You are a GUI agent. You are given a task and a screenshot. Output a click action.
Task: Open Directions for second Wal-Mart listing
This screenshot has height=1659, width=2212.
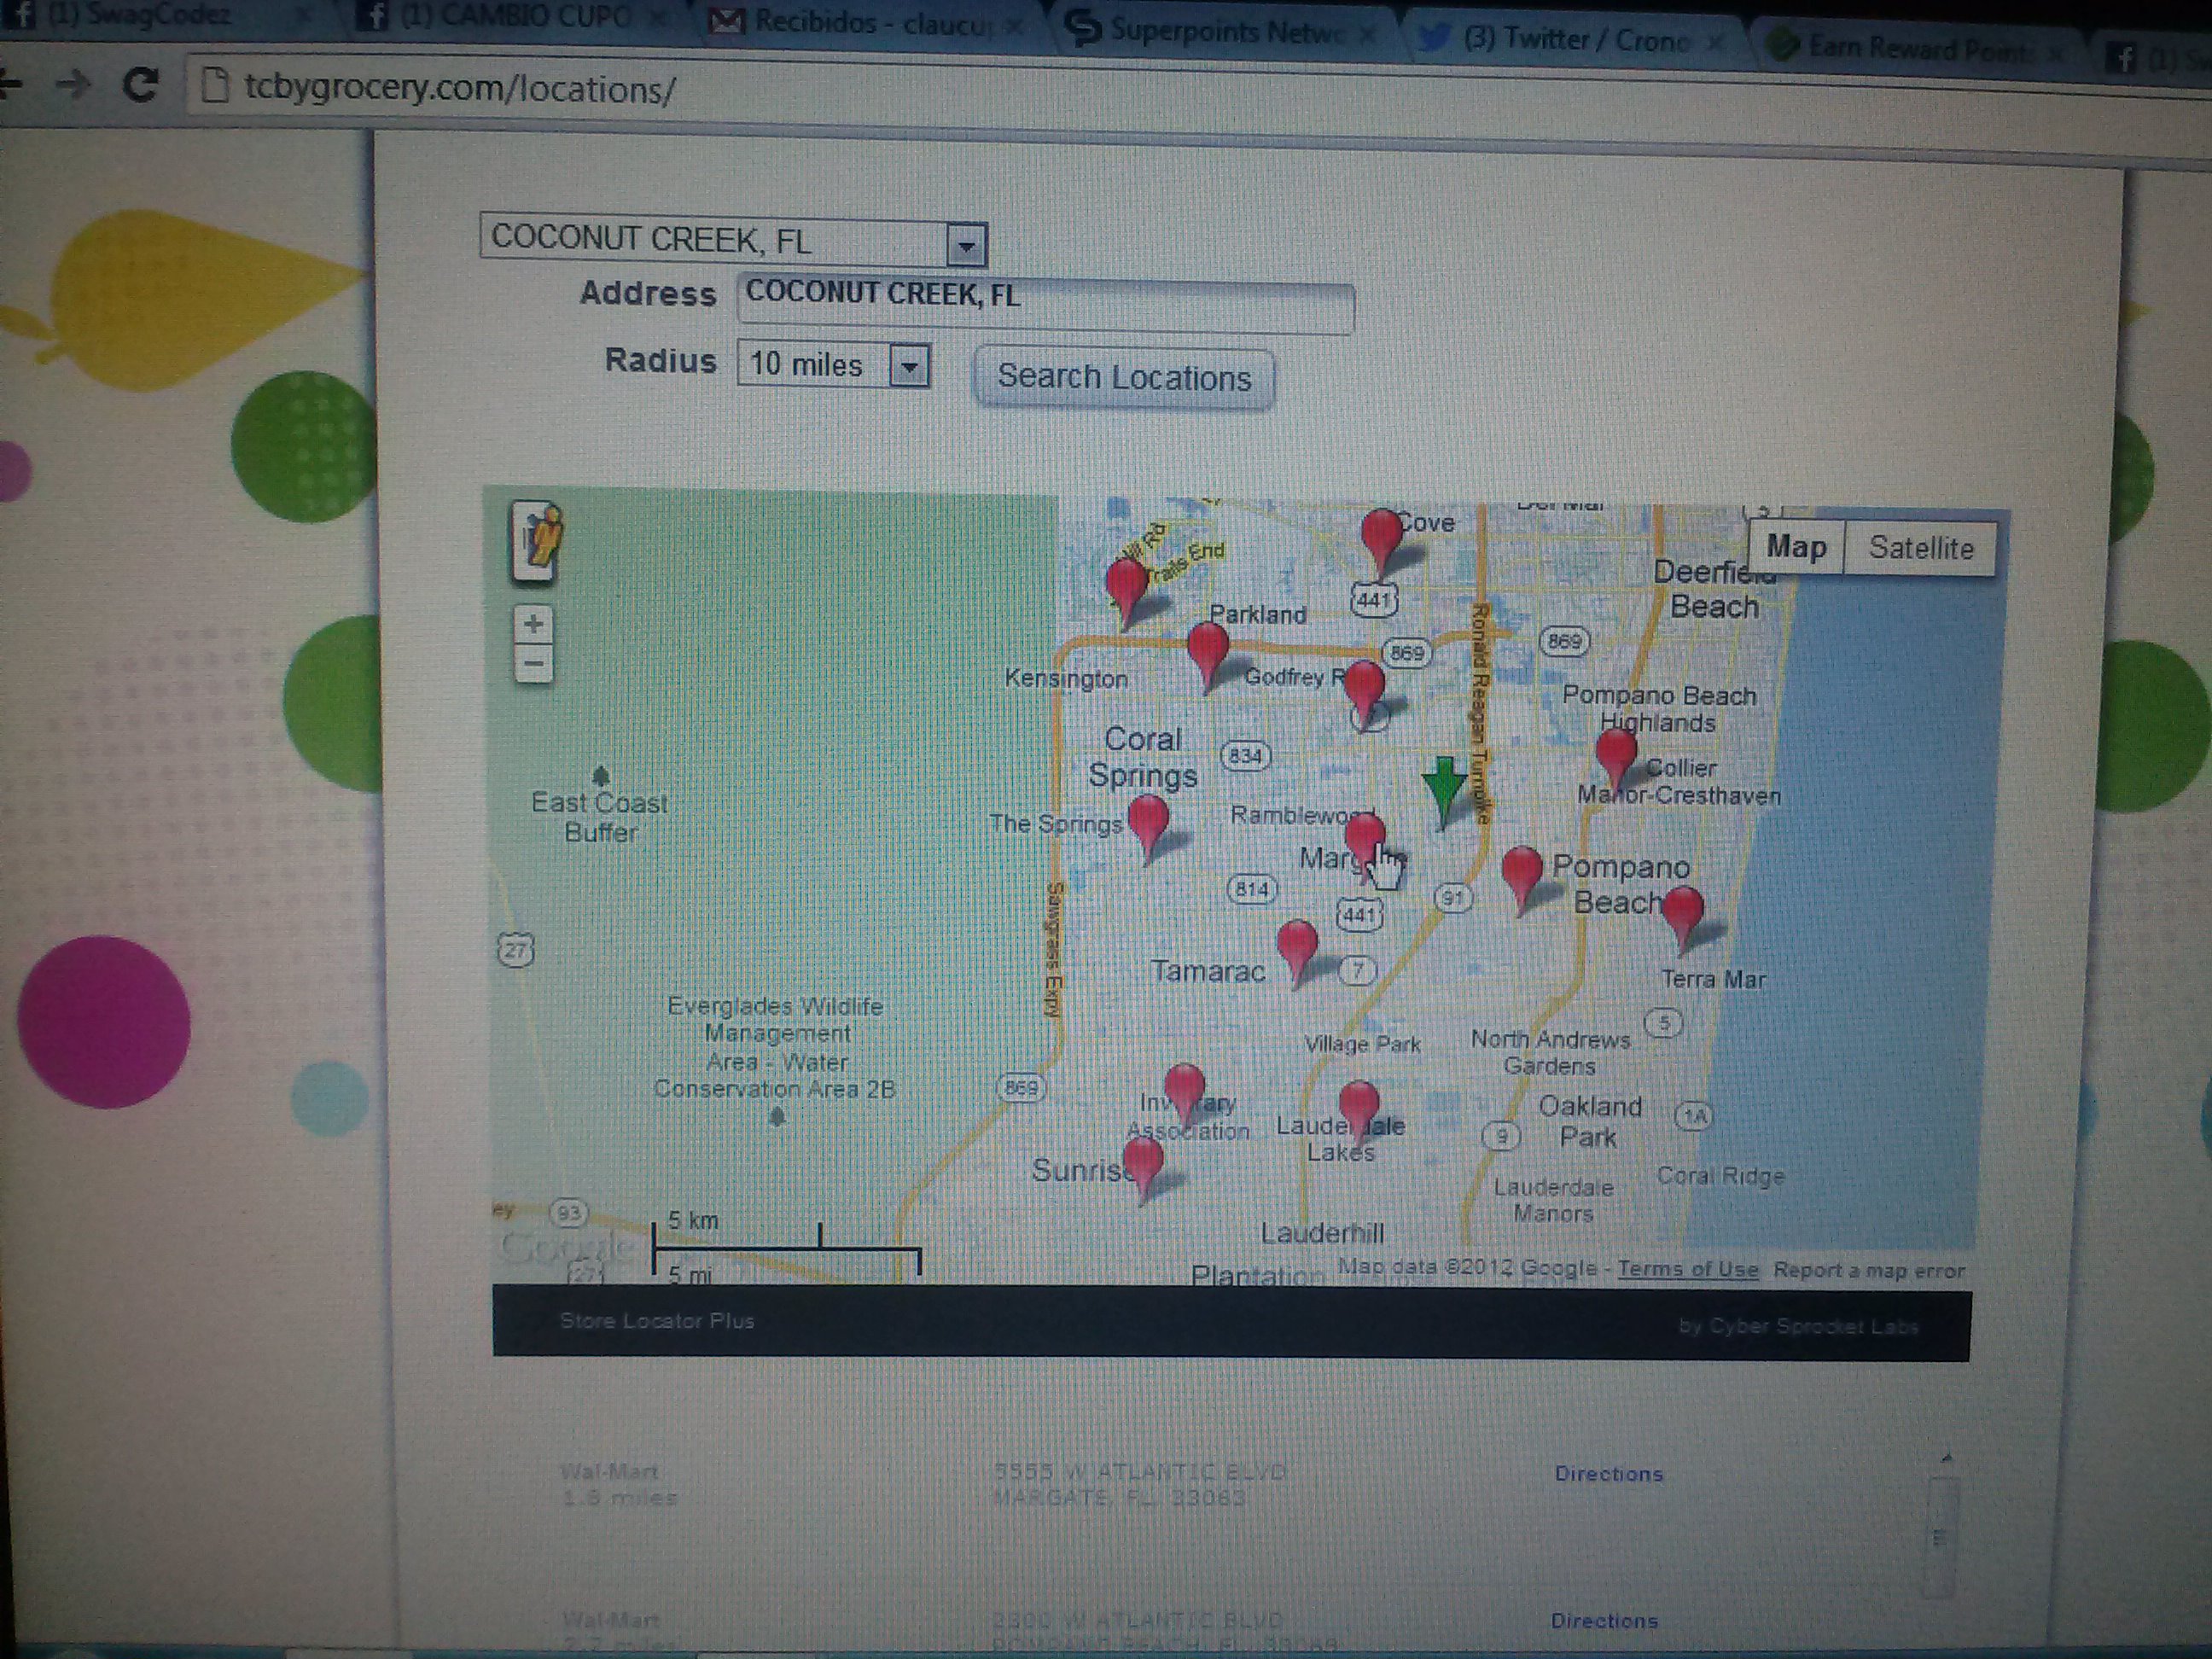coord(1604,1620)
